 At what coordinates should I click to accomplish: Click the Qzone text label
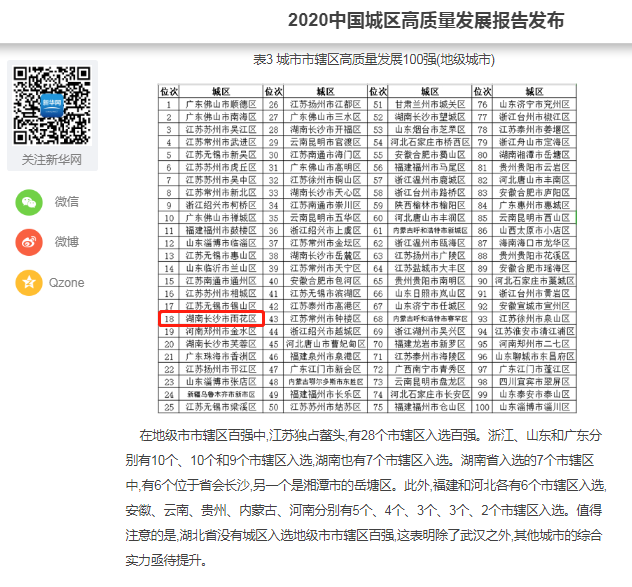[x=67, y=283]
